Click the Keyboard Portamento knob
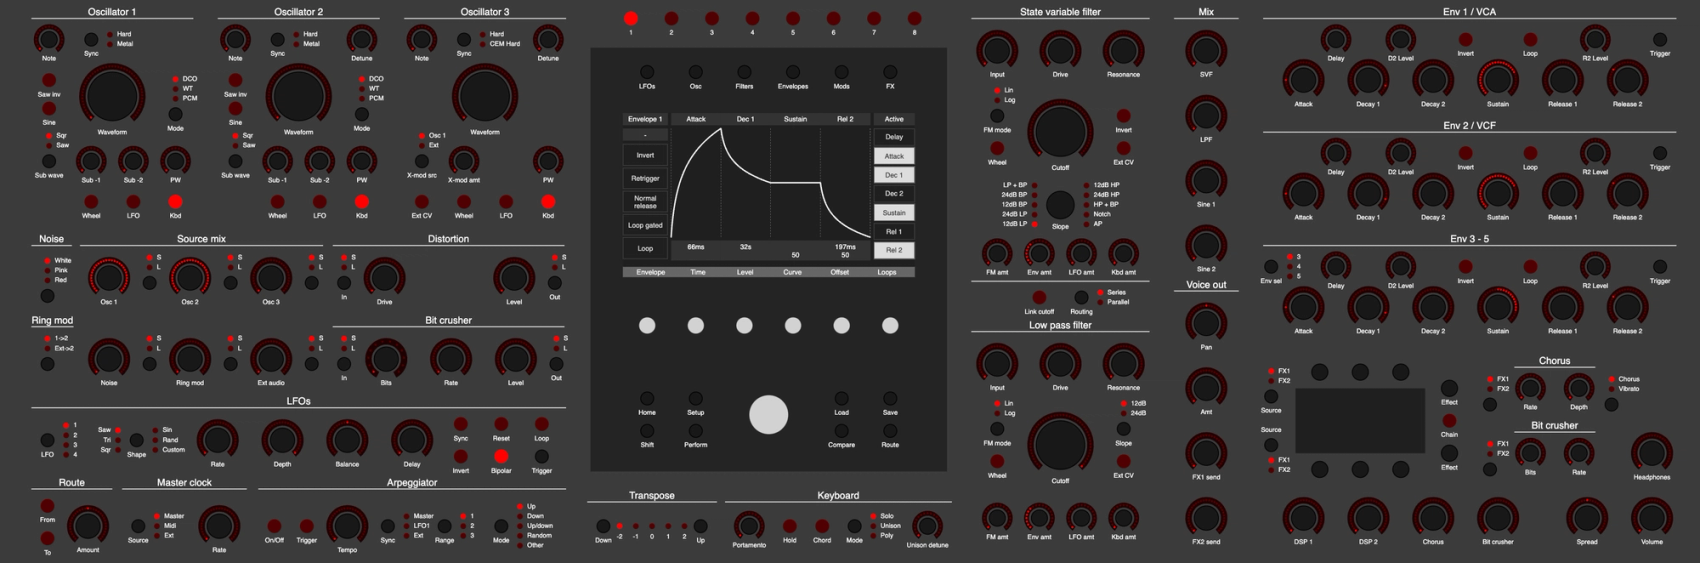This screenshot has height=563, width=1700. [x=749, y=525]
